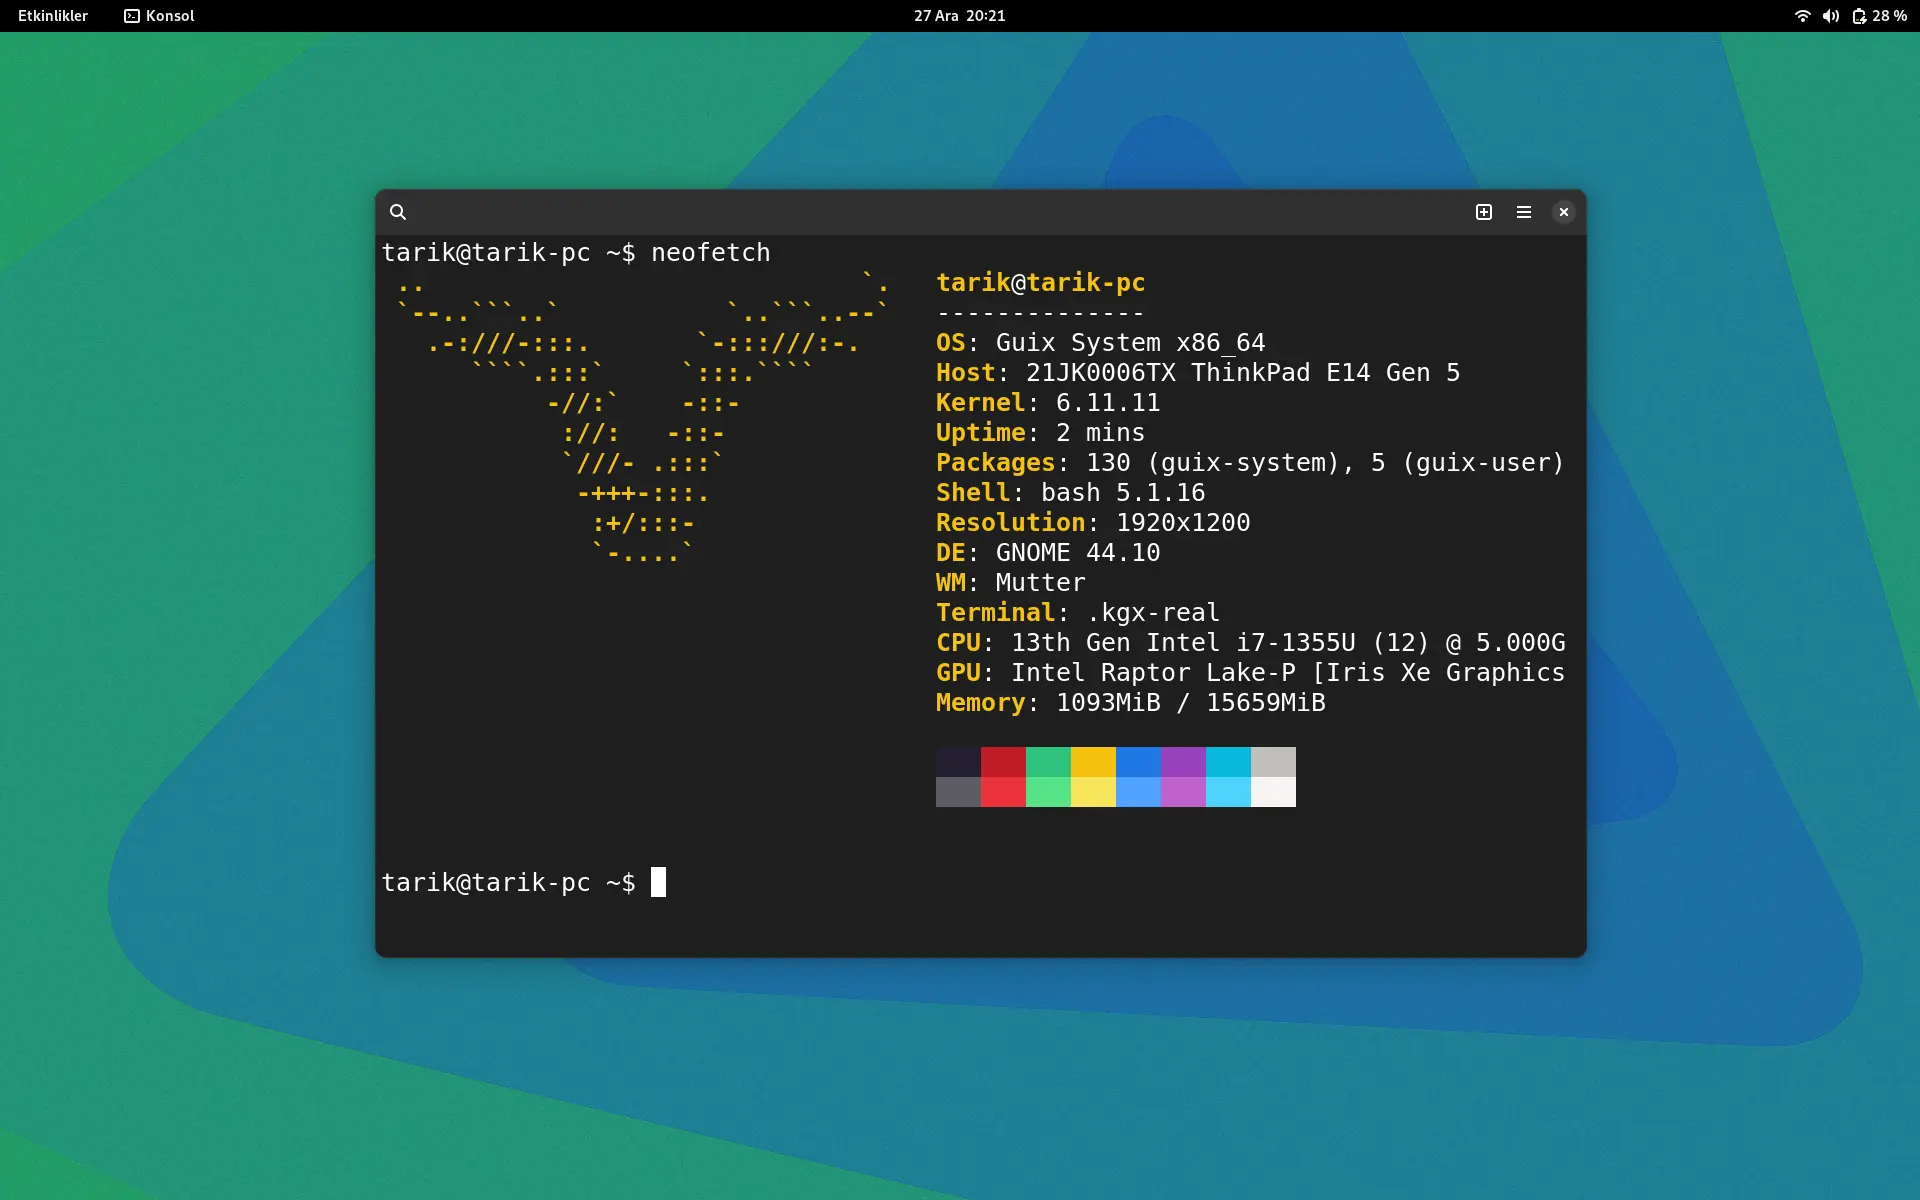The width and height of the screenshot is (1920, 1200).
Task: Open the calendar from the 27 Ara 20:21 clock
Action: click(960, 16)
